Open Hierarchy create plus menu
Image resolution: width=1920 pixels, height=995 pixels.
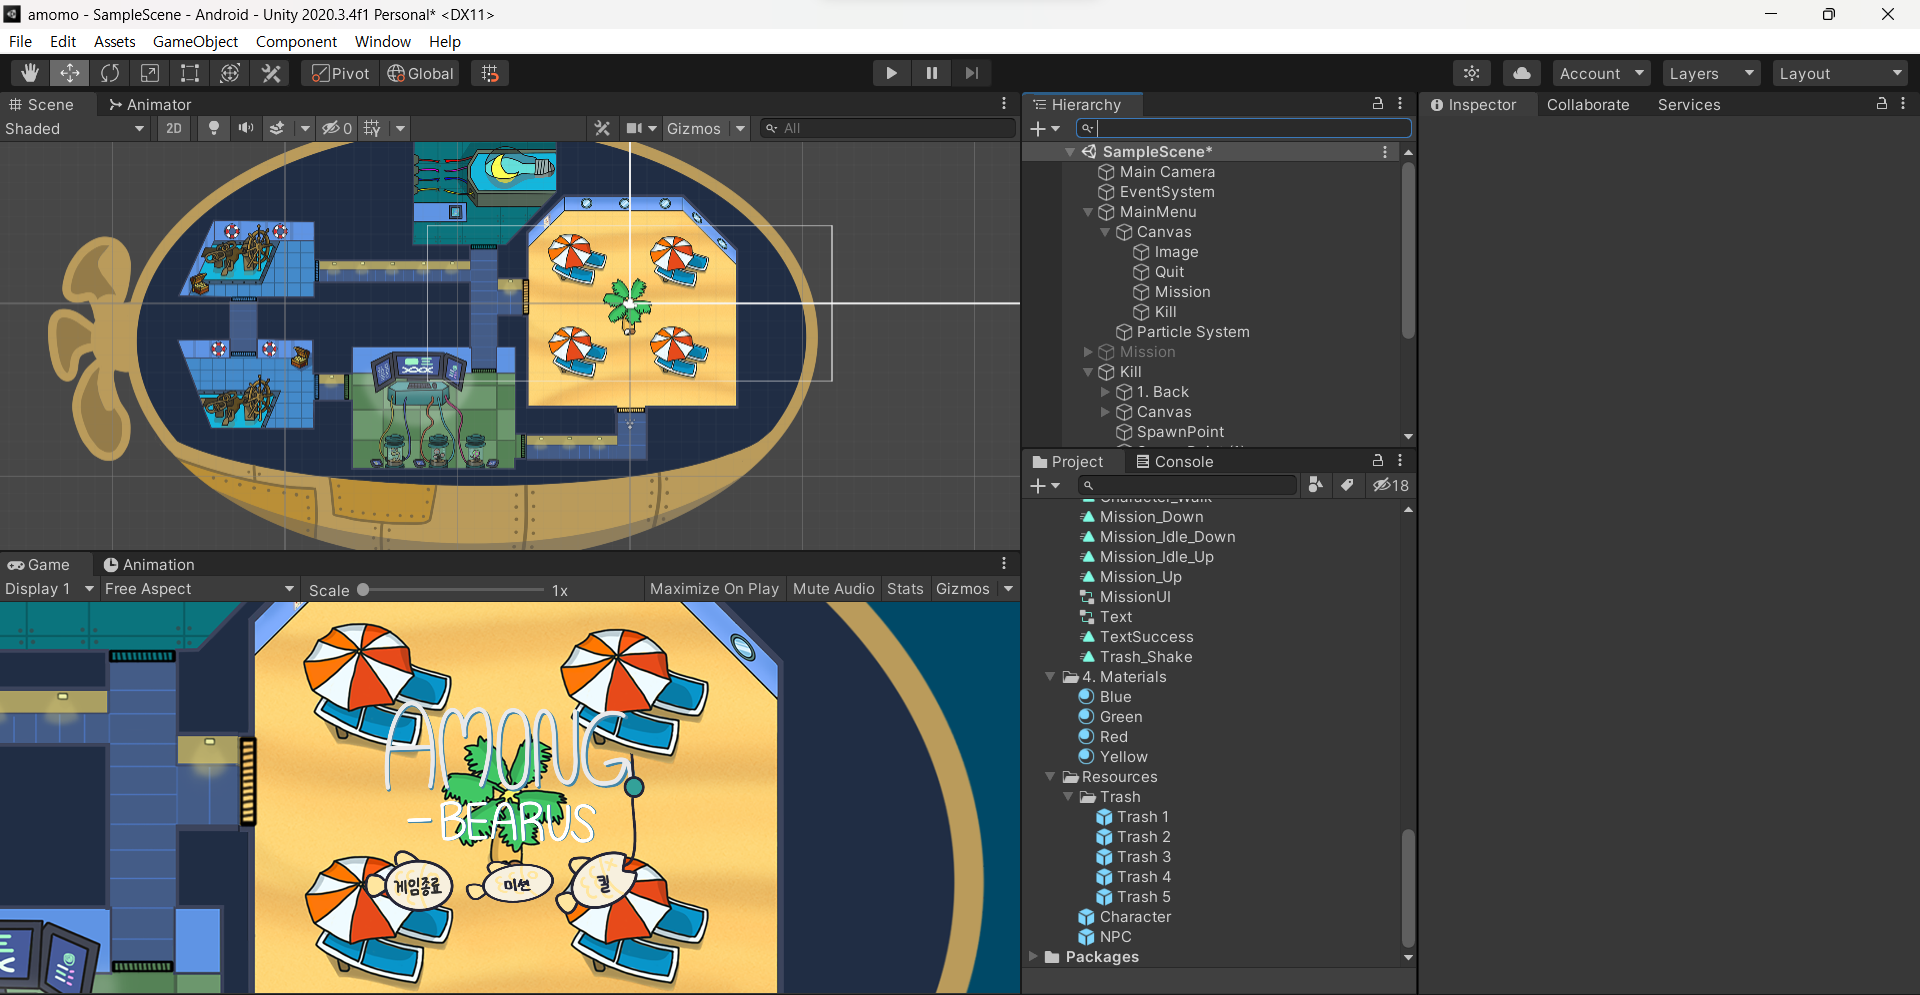click(x=1045, y=128)
